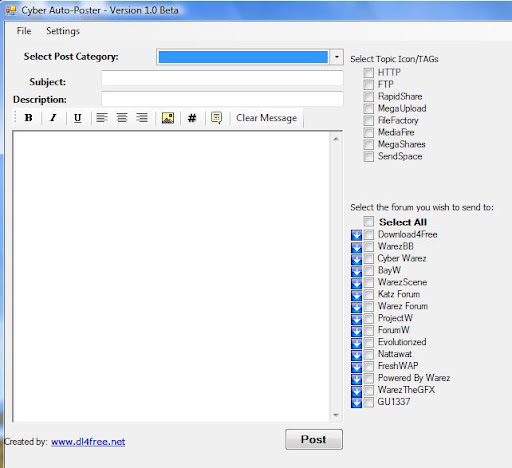The image size is (512, 468).
Task: Click into the Subject input field
Action: pyautogui.click(x=222, y=78)
